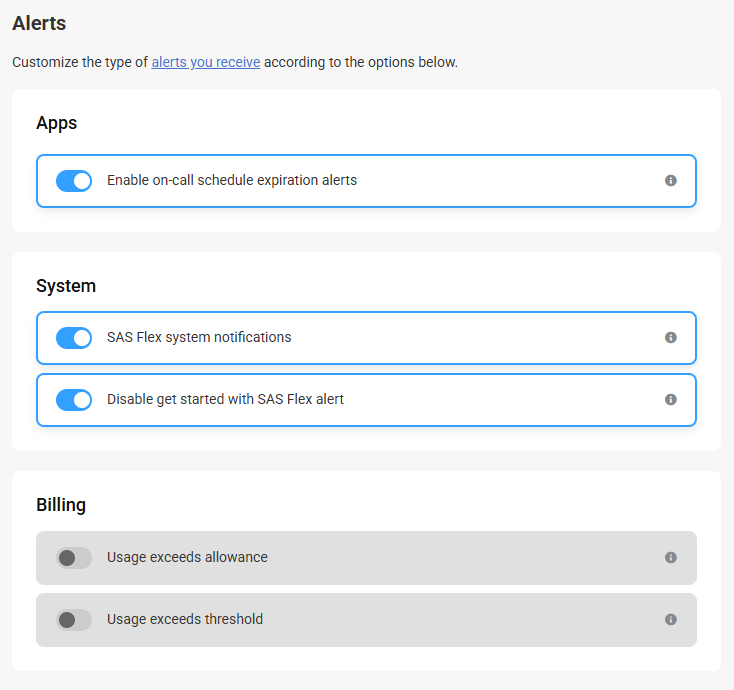The image size is (734, 690).
Task: Turn off SAS Flex system notifications switch
Action: (74, 338)
